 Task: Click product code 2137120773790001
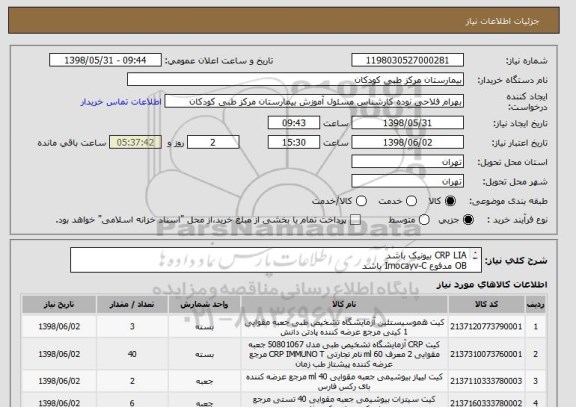[x=486, y=327]
